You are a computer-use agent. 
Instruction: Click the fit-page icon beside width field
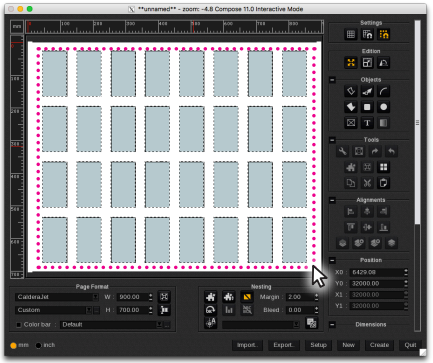pos(164,297)
